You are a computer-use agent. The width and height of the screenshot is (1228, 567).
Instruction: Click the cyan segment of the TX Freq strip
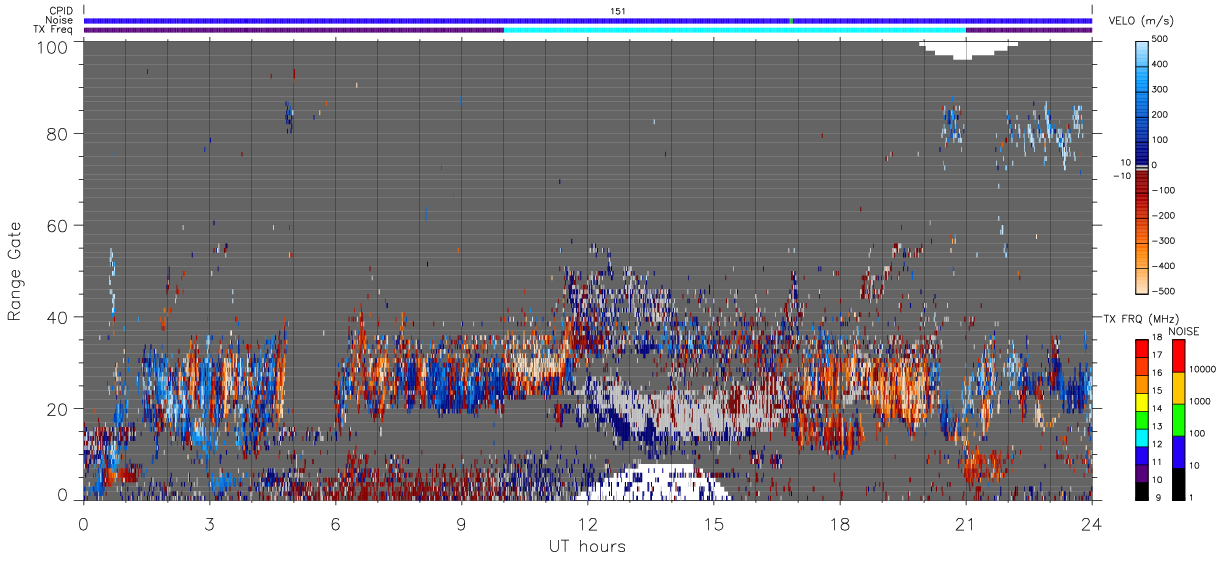[735, 30]
